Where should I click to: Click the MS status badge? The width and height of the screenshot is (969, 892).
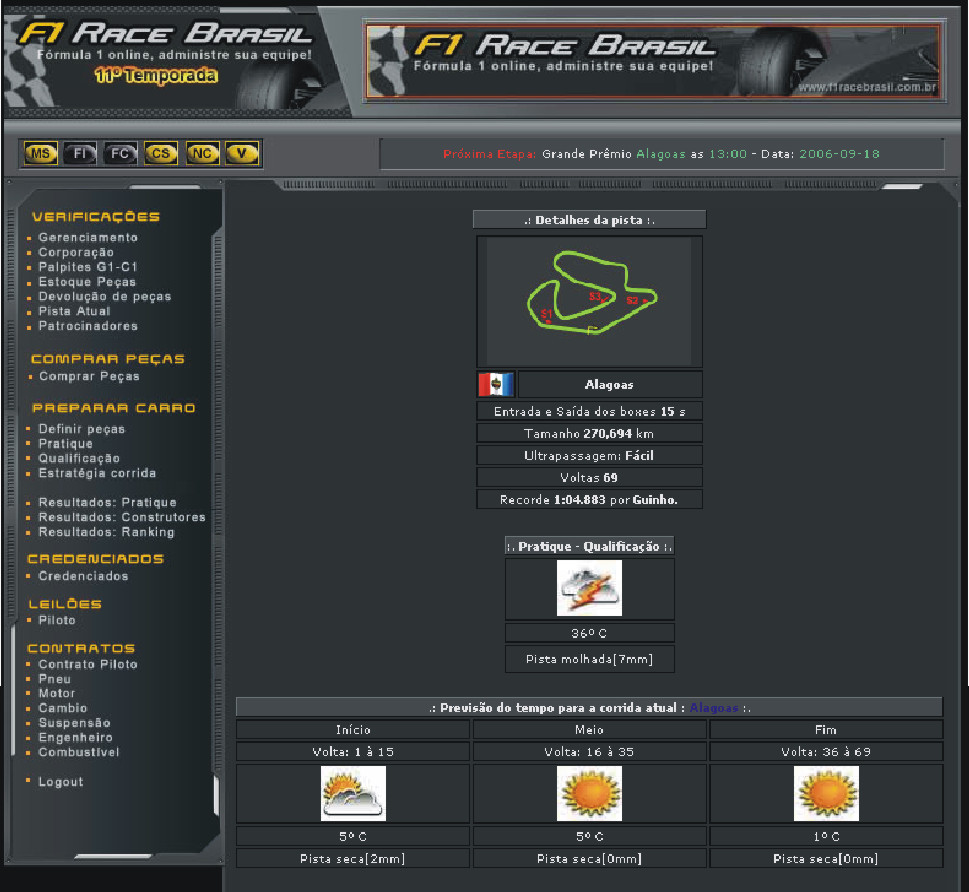41,154
